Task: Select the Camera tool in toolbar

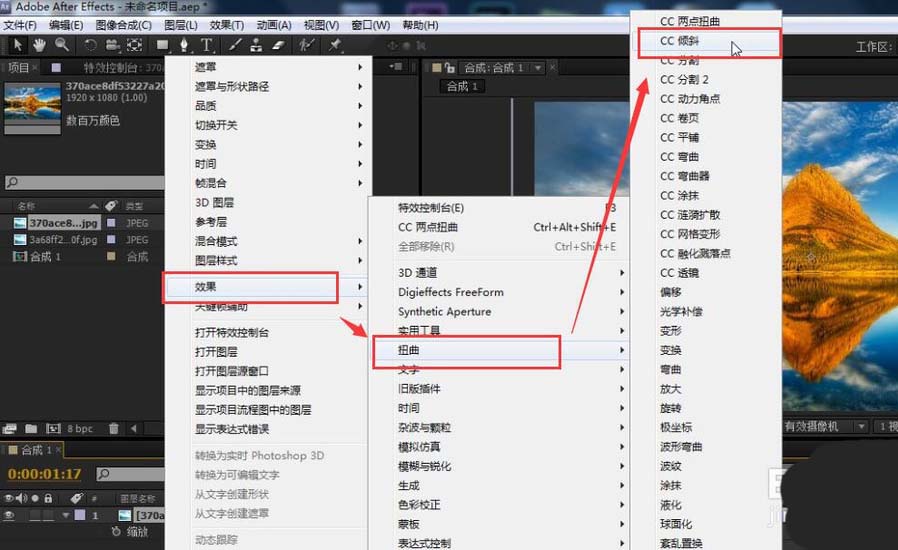Action: click(112, 45)
